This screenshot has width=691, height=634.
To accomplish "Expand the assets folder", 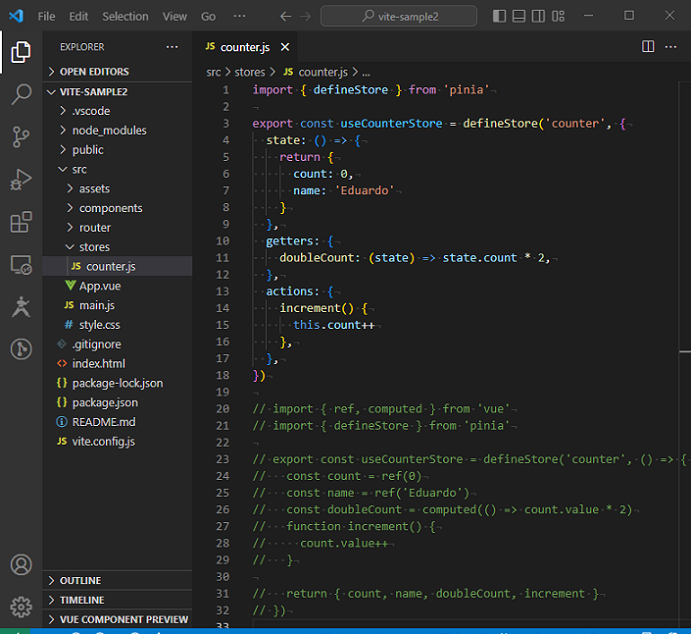I will coord(117,189).
